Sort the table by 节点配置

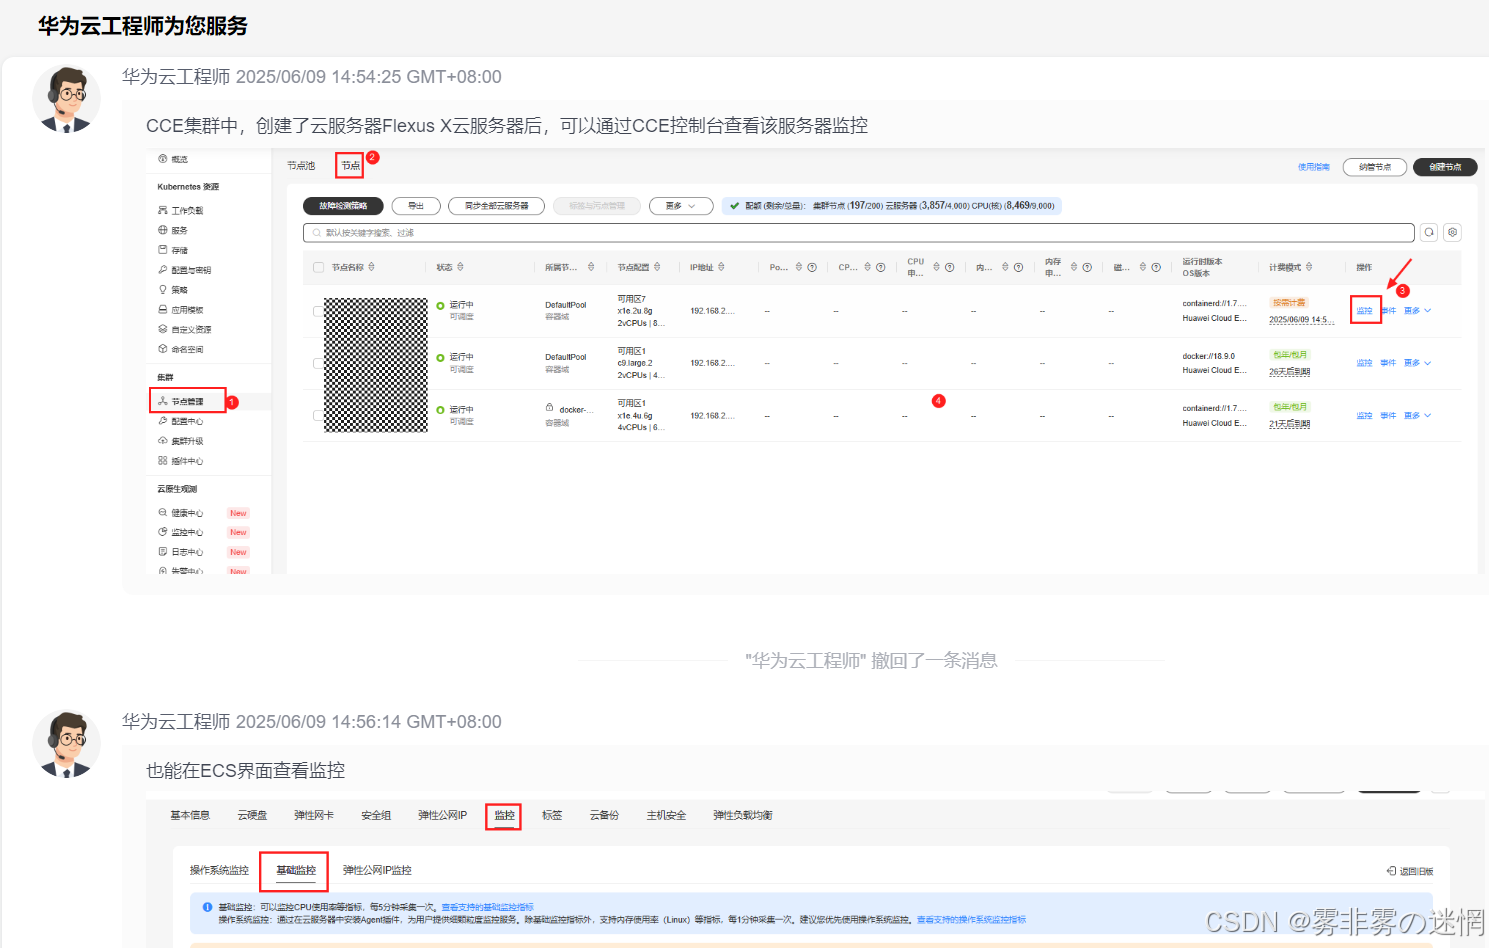(x=657, y=267)
